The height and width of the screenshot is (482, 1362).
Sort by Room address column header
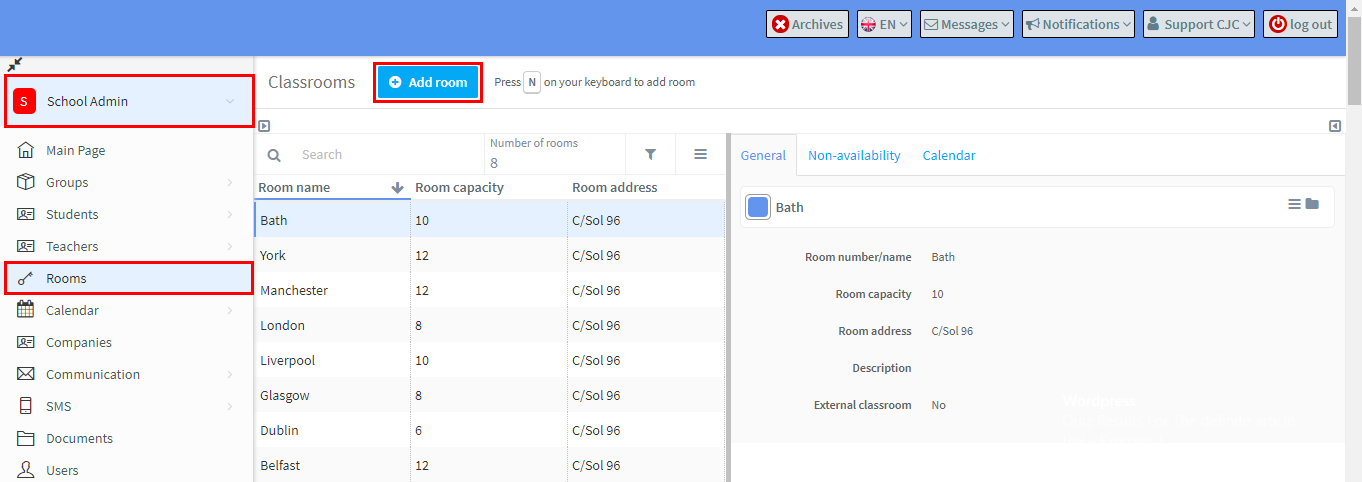point(646,187)
